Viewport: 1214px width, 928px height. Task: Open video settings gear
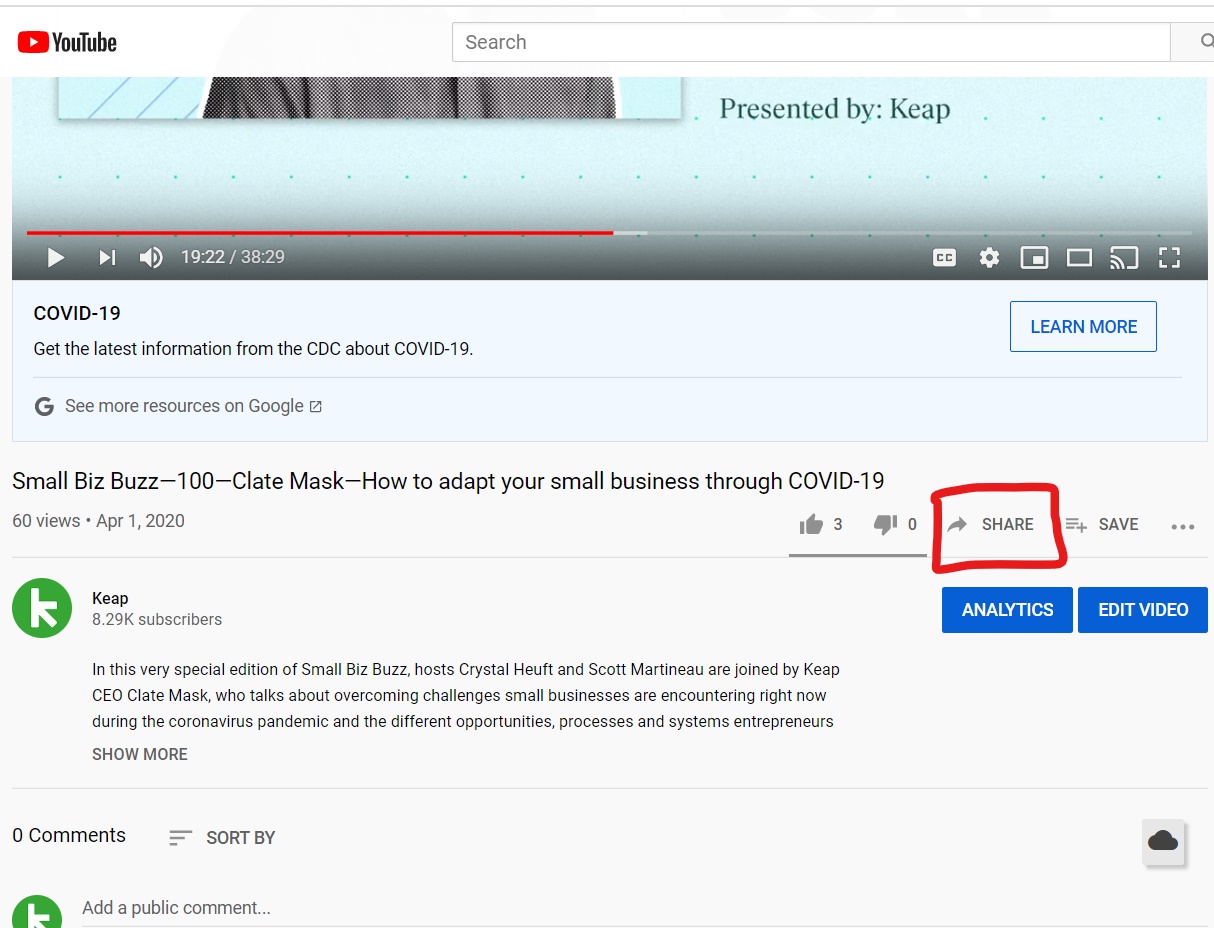coord(989,257)
